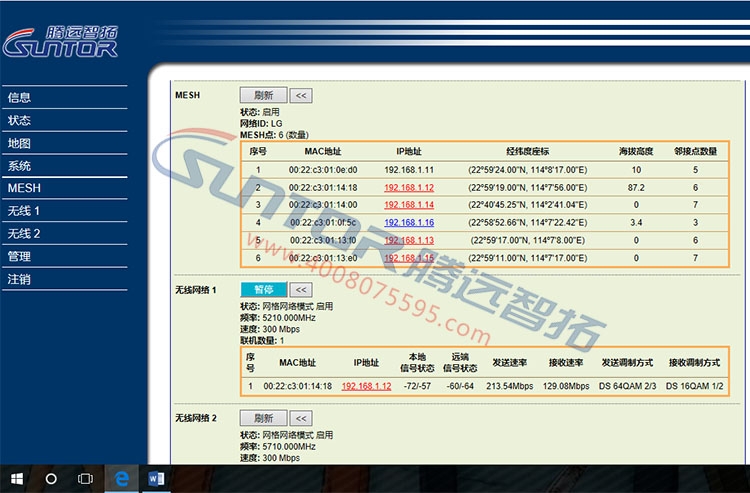The width and height of the screenshot is (750, 493).
Task: Open 管理 in the sidebar
Action: 20,256
